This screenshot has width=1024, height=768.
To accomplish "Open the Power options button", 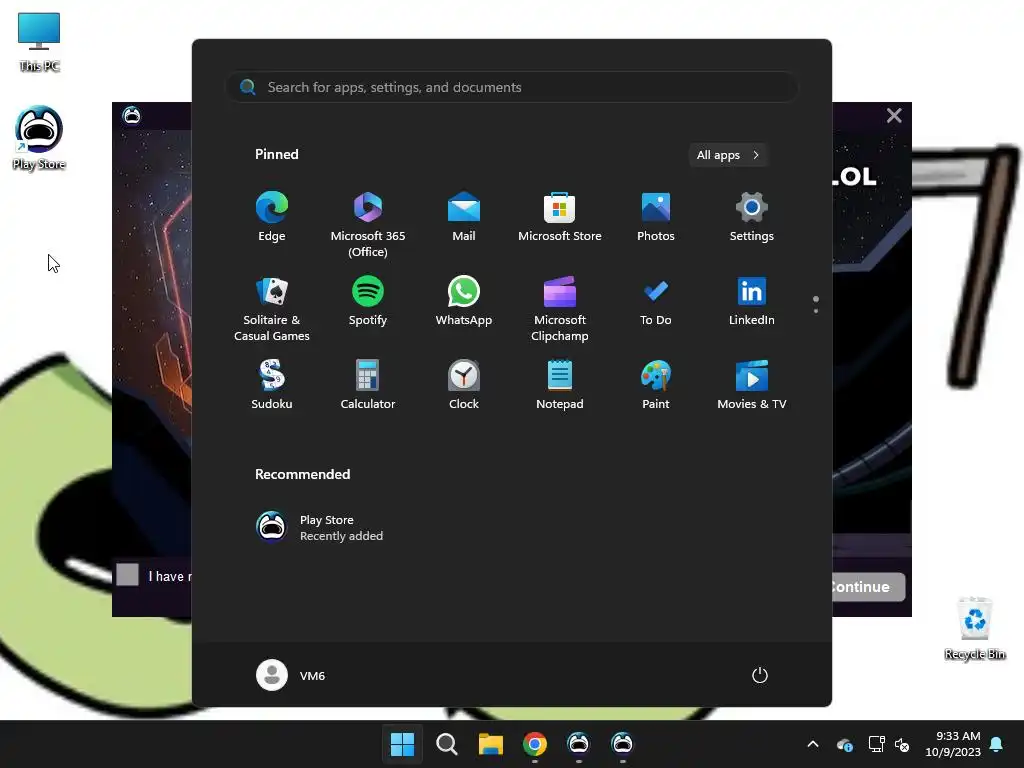I will 760,675.
